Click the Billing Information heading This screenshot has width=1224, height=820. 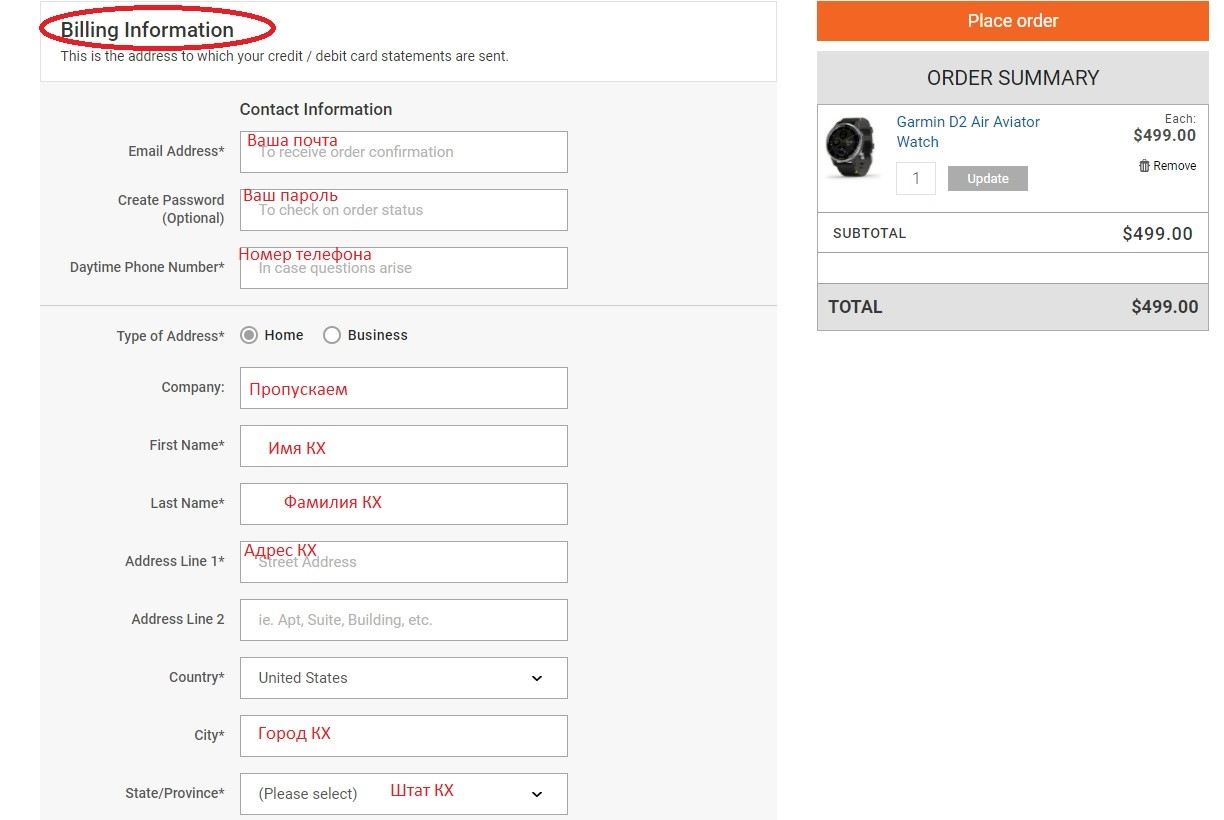[147, 30]
